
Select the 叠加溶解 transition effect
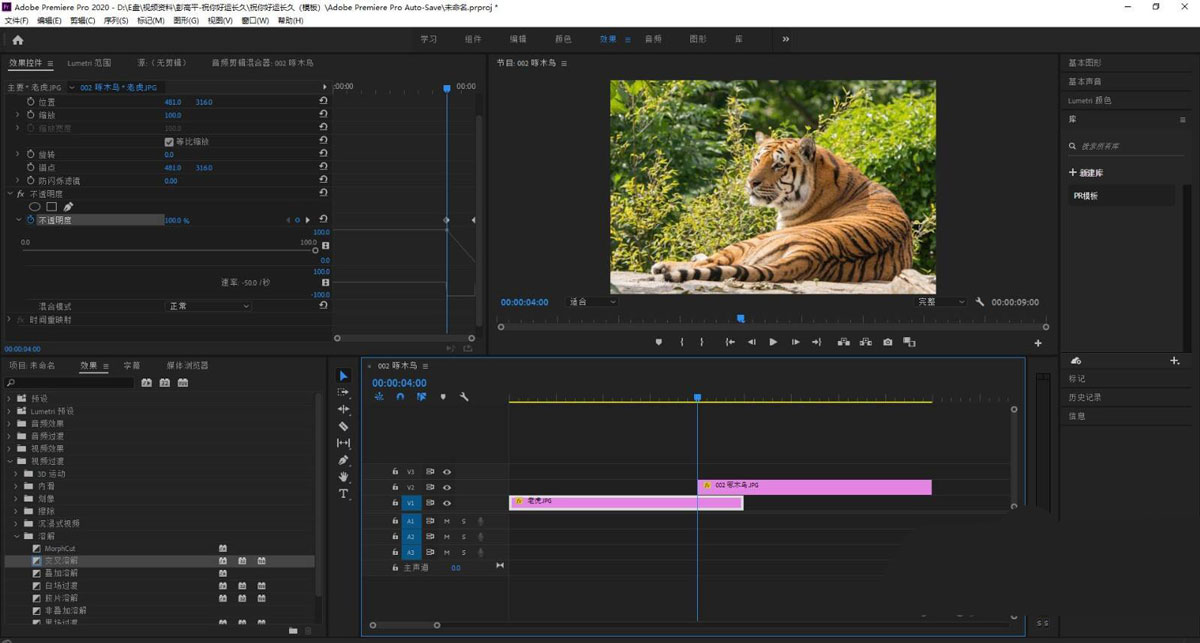(61, 573)
